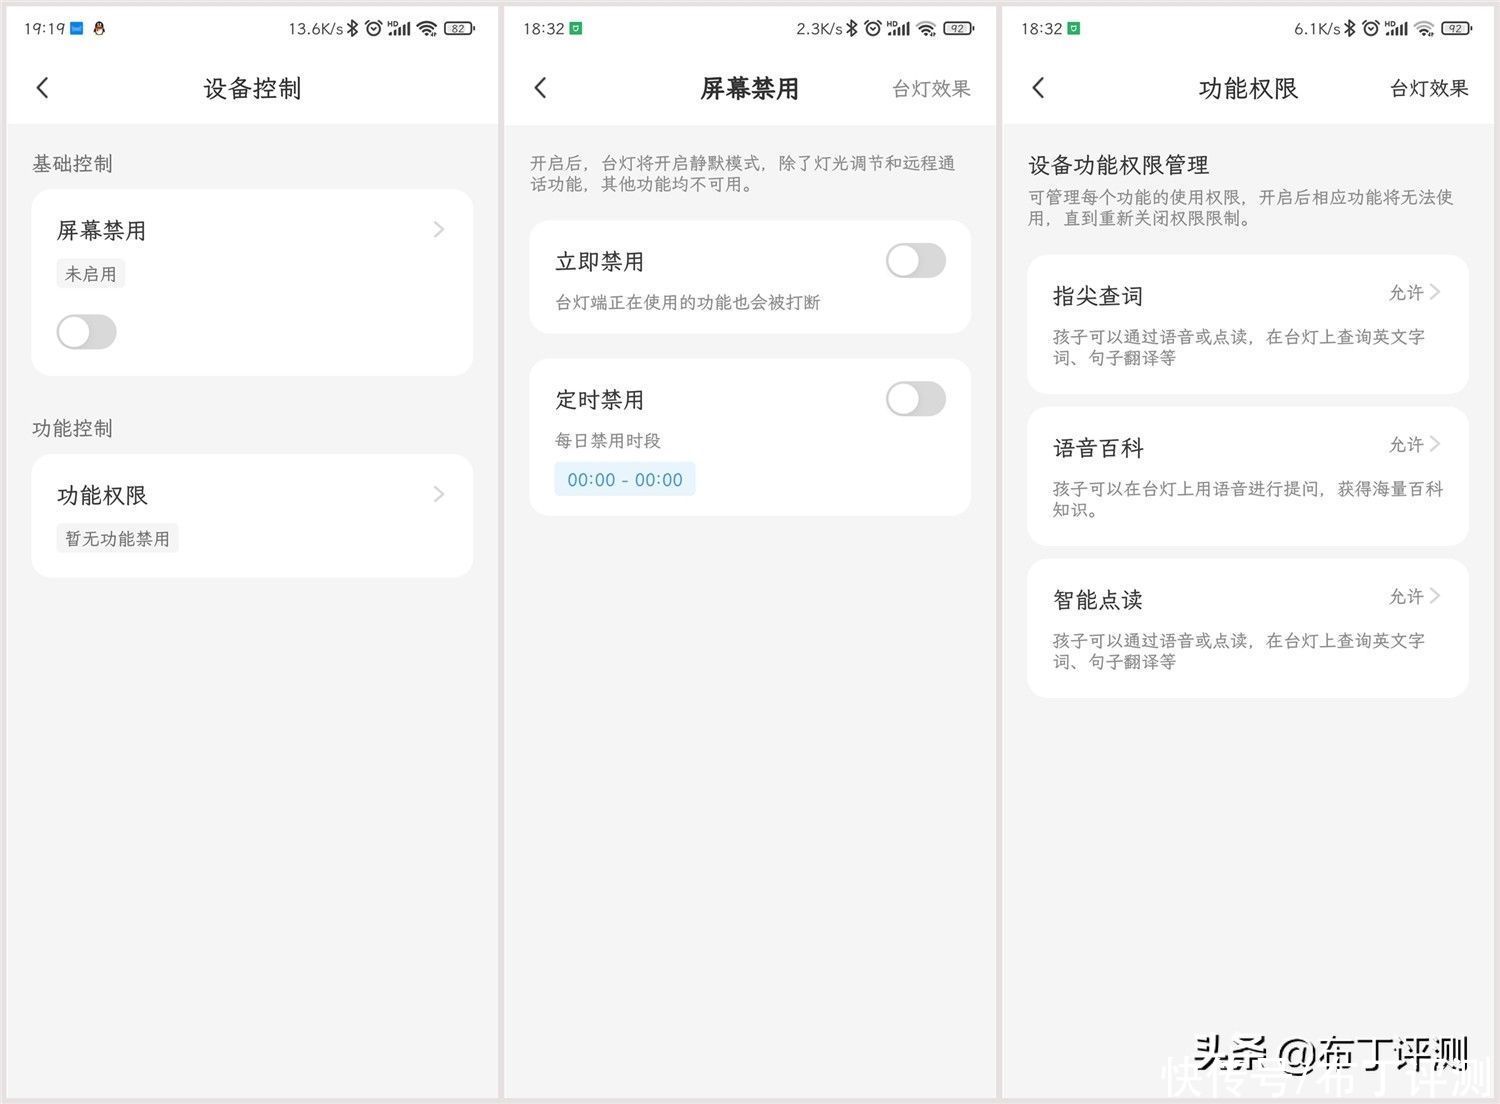Enable the 立即禁用 switch

[915, 261]
